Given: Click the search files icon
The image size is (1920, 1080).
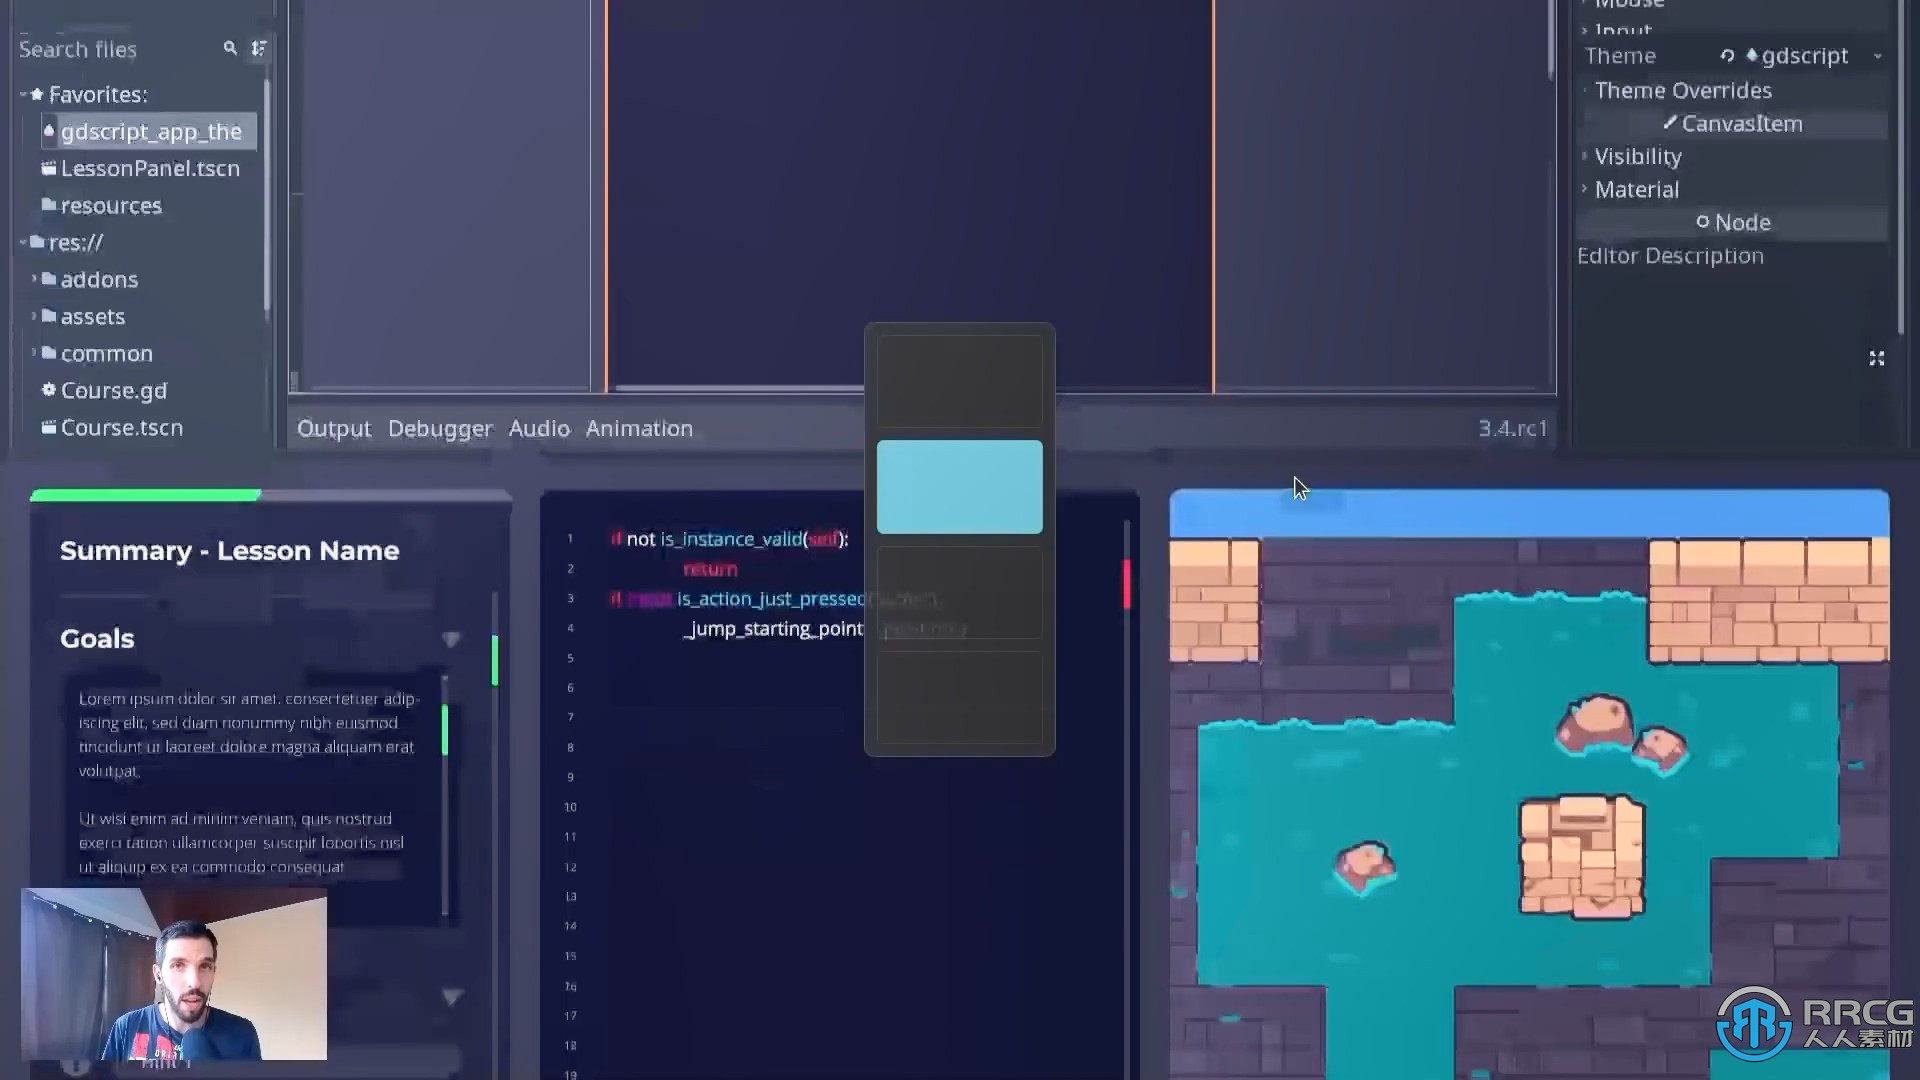Looking at the screenshot, I should tap(229, 49).
